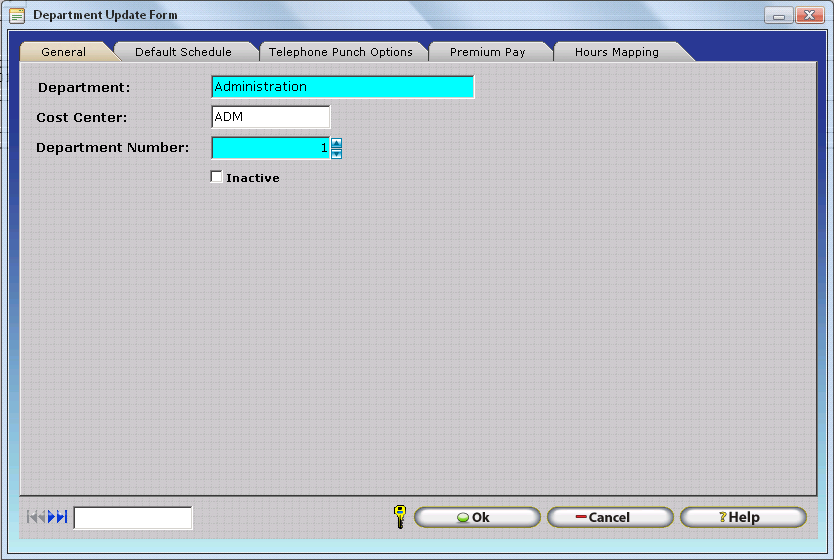Open the Telephone Punch Options tab
Image resolution: width=834 pixels, height=560 pixels.
tap(340, 52)
